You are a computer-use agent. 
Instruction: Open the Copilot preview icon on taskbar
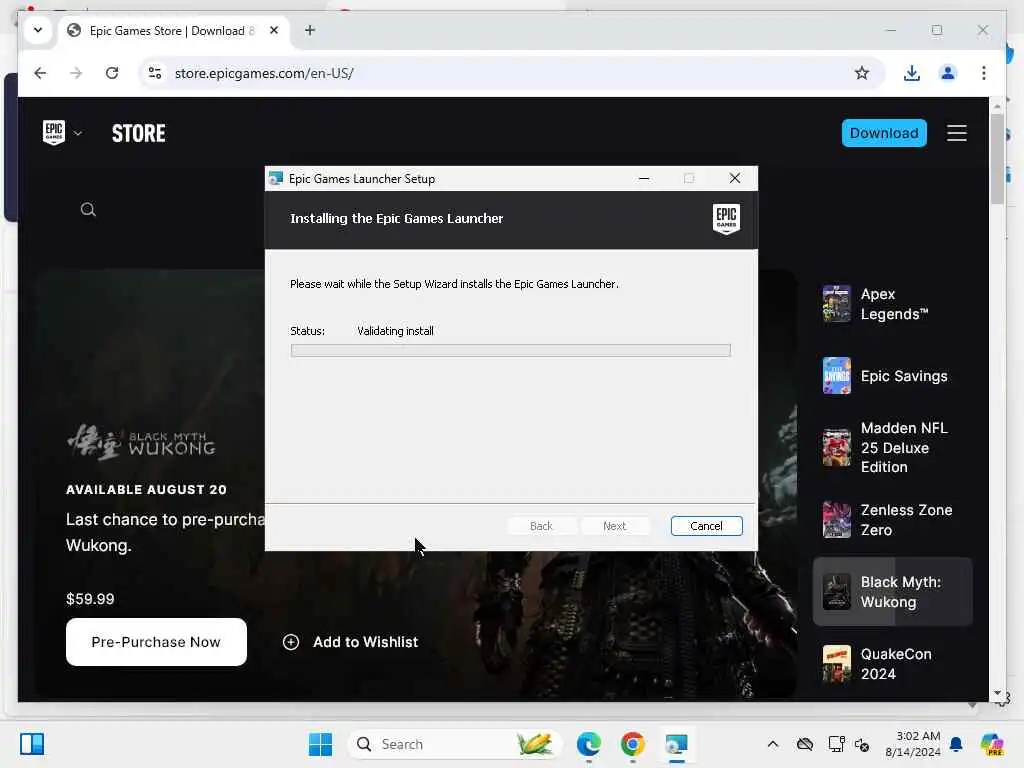(992, 744)
